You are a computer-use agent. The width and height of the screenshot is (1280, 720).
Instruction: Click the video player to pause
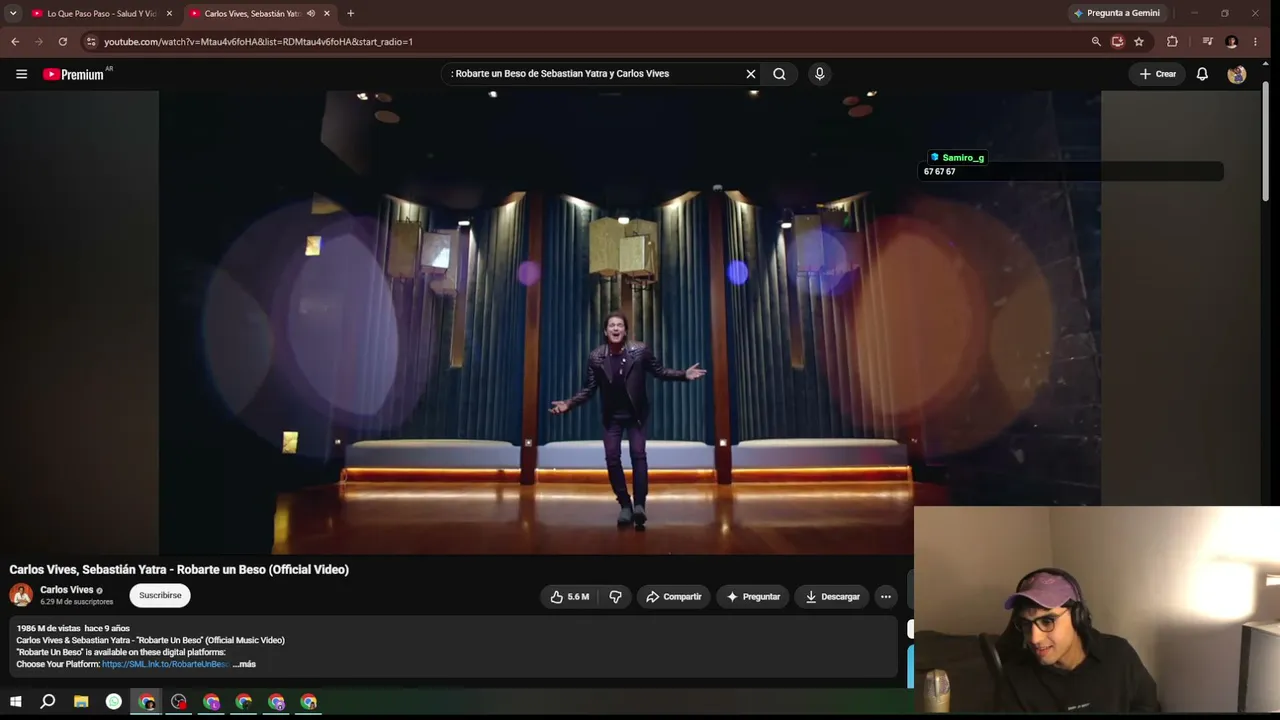tap(630, 322)
